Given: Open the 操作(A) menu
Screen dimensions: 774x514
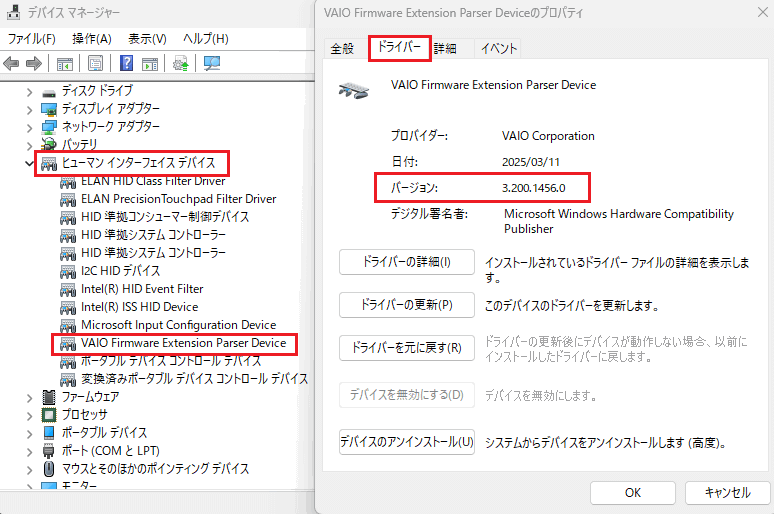Looking at the screenshot, I should pos(92,39).
